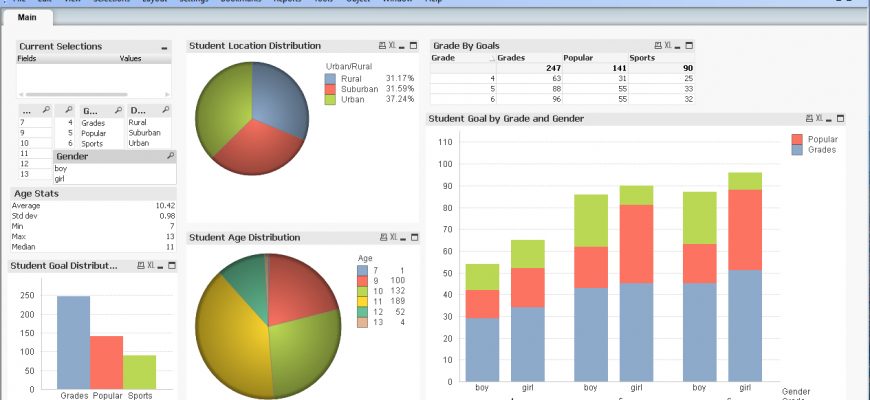Image resolution: width=870 pixels, height=400 pixels.
Task: Export Student Goal by Grade chart to Excel
Action: [x=818, y=119]
